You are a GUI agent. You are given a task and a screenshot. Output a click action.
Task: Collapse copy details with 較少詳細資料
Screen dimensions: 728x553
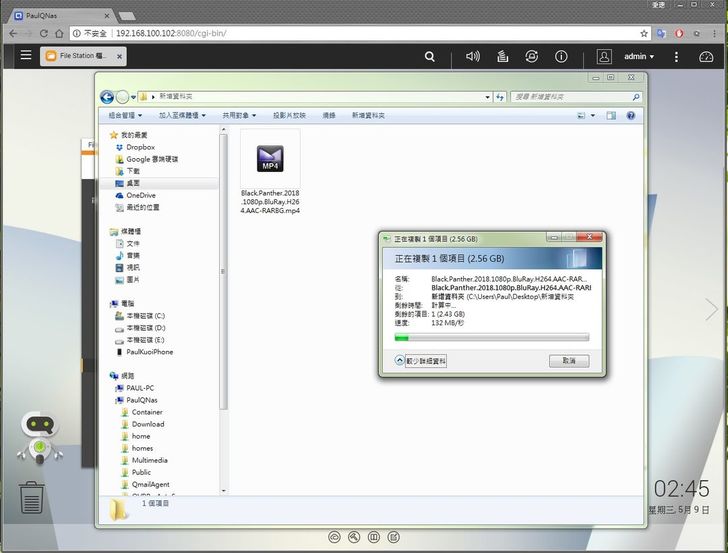421,361
